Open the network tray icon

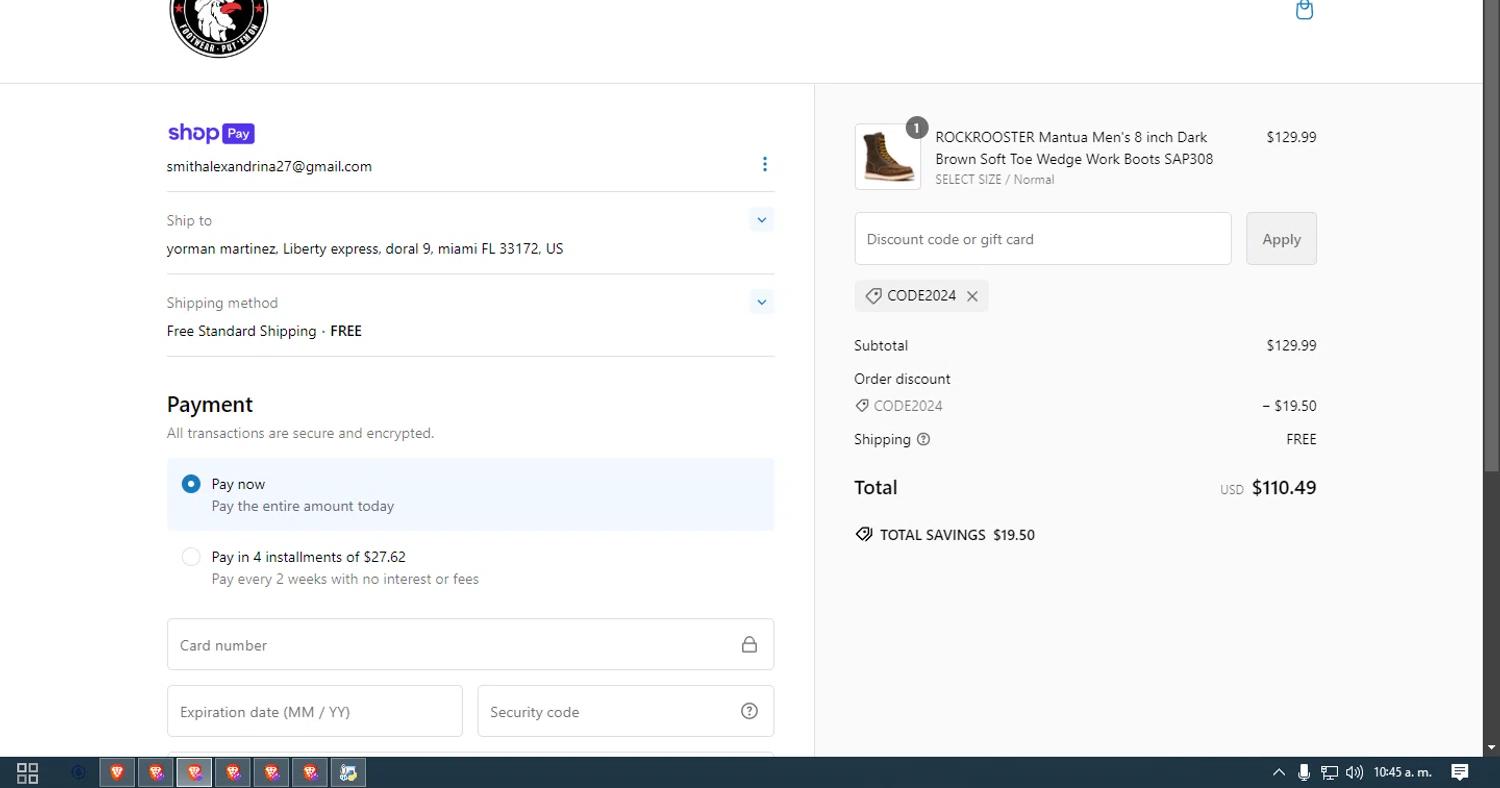pyautogui.click(x=1329, y=772)
